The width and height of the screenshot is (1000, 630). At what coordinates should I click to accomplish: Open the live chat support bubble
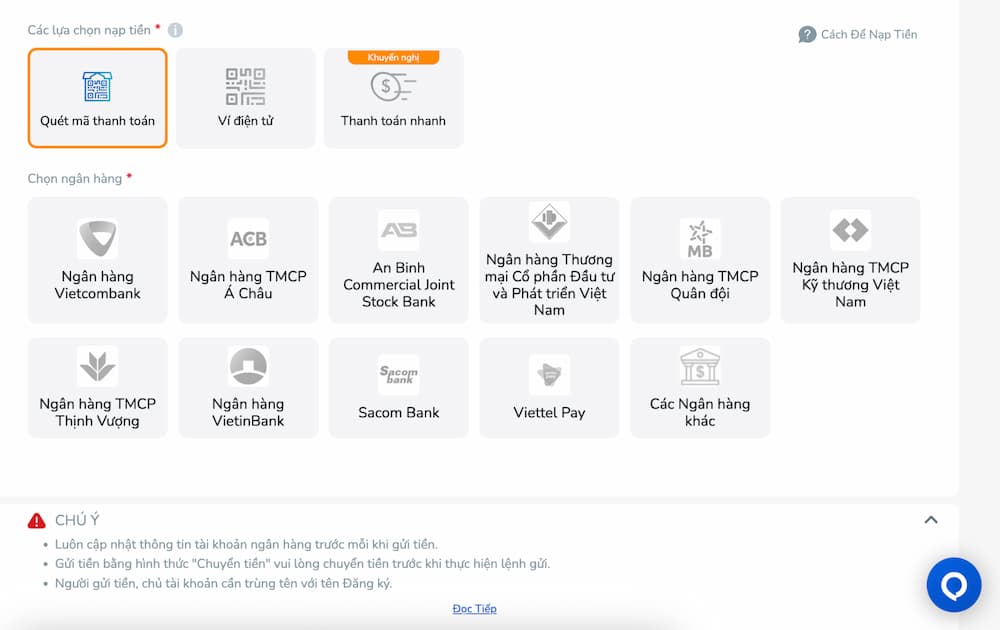953,585
